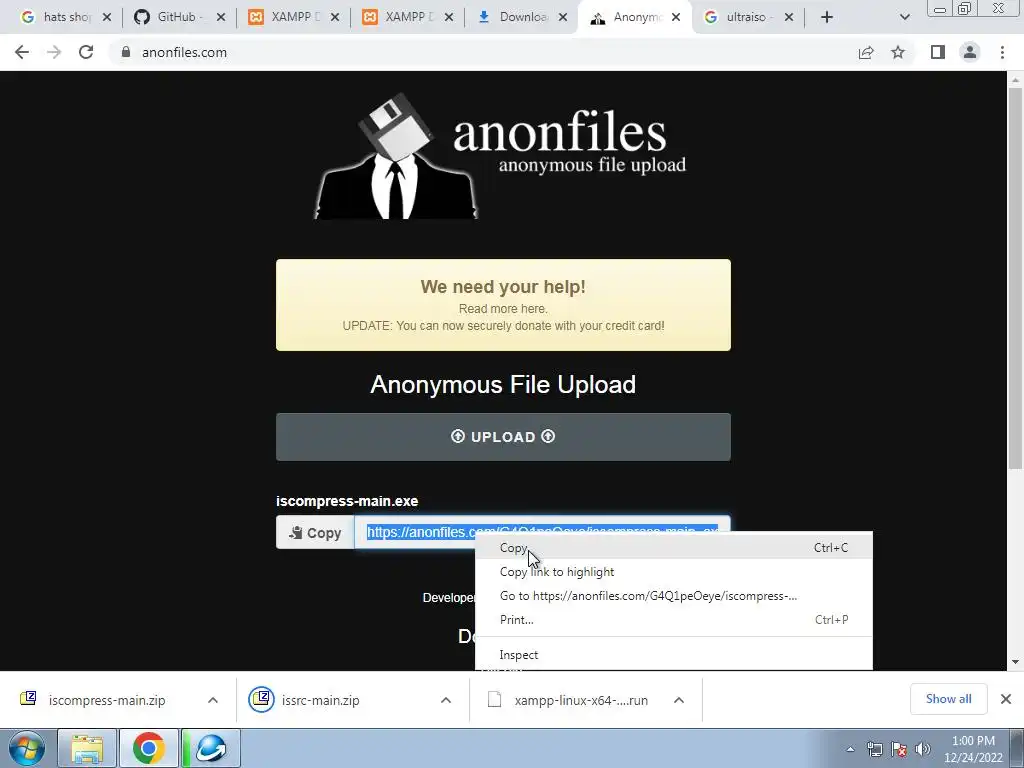1024x768 pixels.
Task: Click Show all downloads
Action: [948, 699]
